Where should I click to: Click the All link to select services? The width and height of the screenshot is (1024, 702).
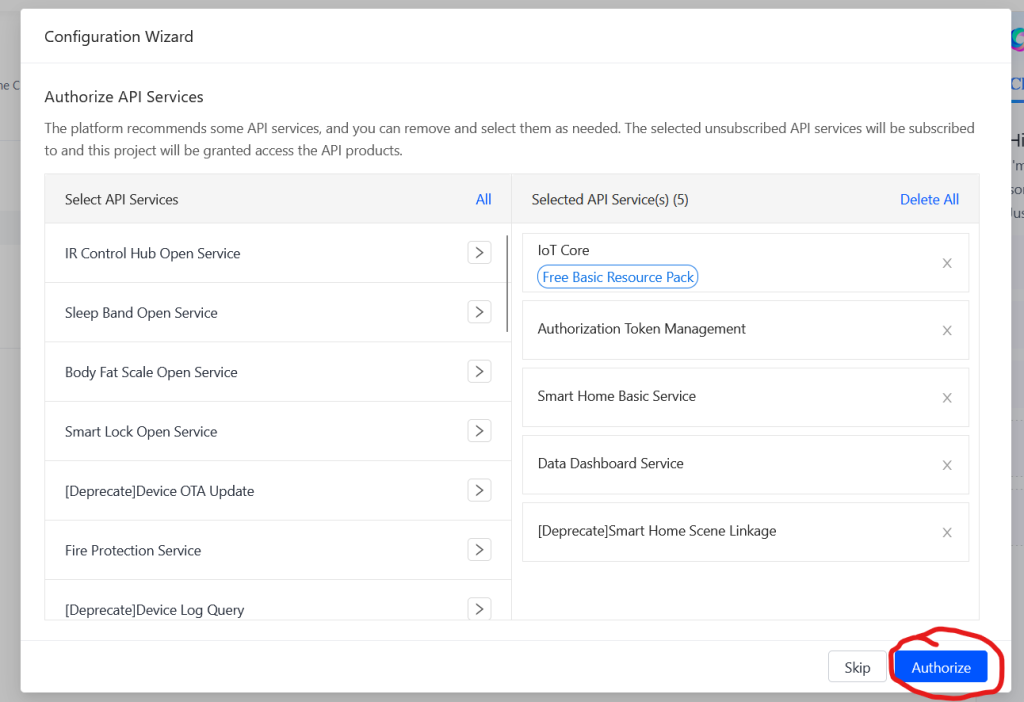pyautogui.click(x=483, y=199)
